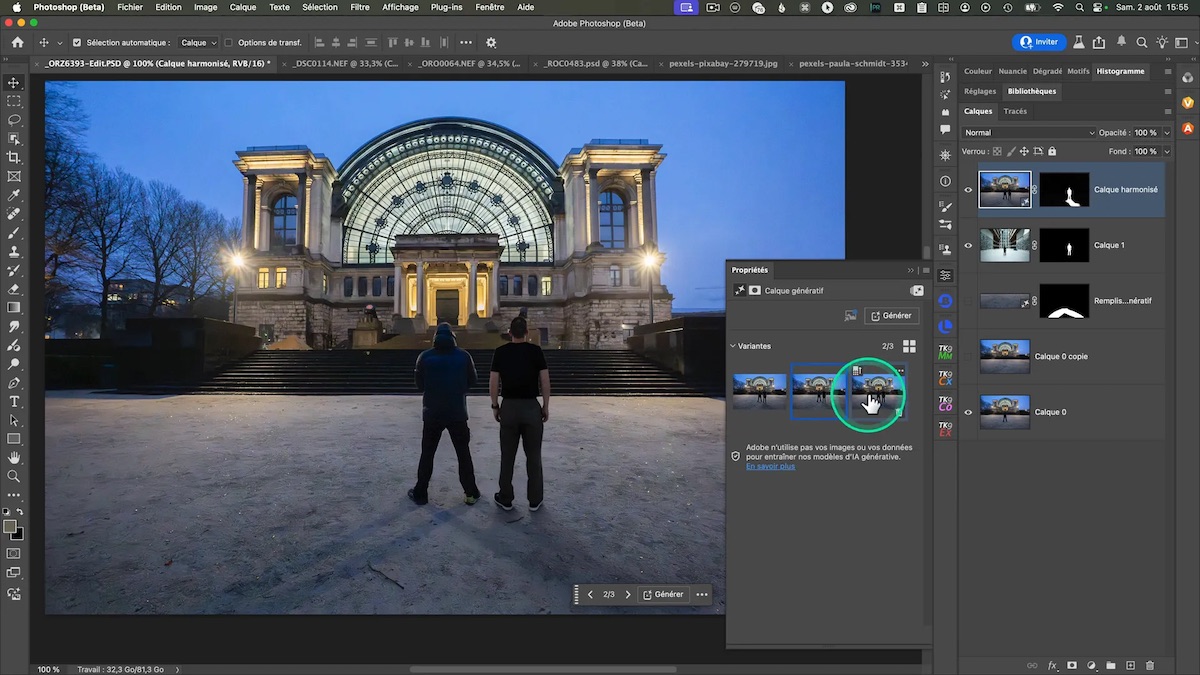Screen dimensions: 1200x675
Task: Switch variants to grid view in Propriétés
Action: click(909, 346)
